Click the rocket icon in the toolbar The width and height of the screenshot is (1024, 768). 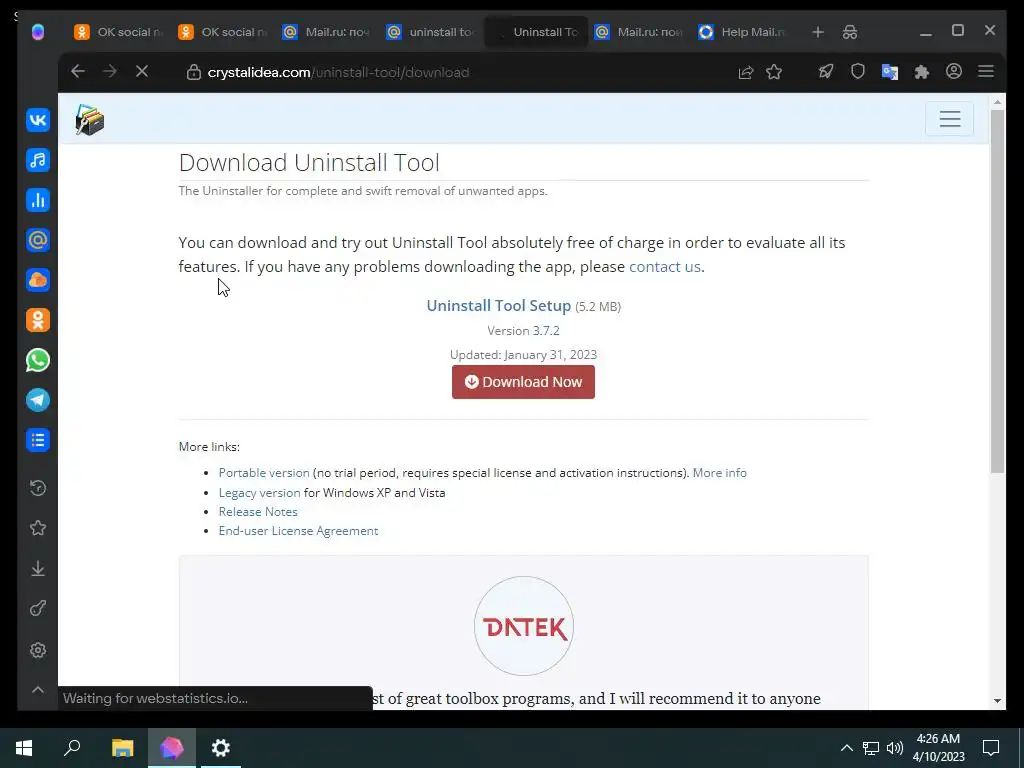[825, 72]
